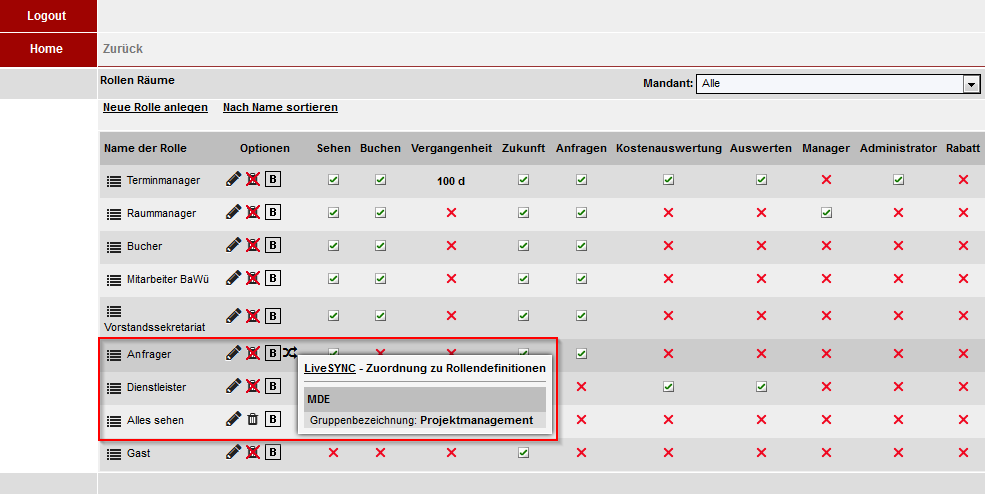Toggle Manager checkbox for Raummanager
The image size is (985, 494).
(x=826, y=212)
